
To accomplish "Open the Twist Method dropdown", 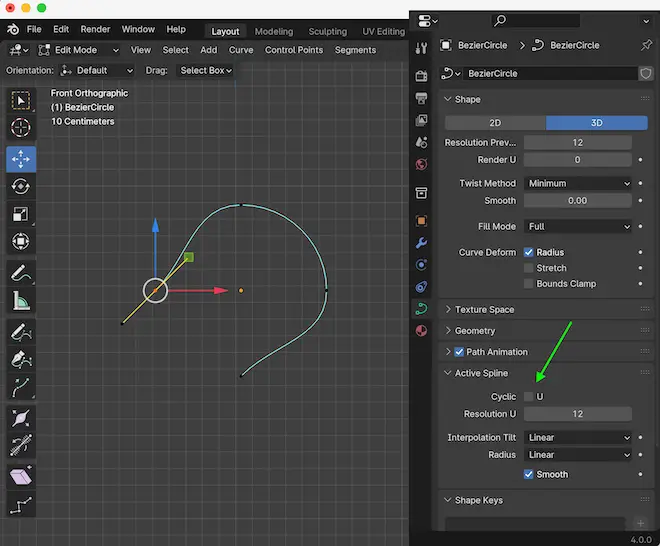I will click(578, 183).
